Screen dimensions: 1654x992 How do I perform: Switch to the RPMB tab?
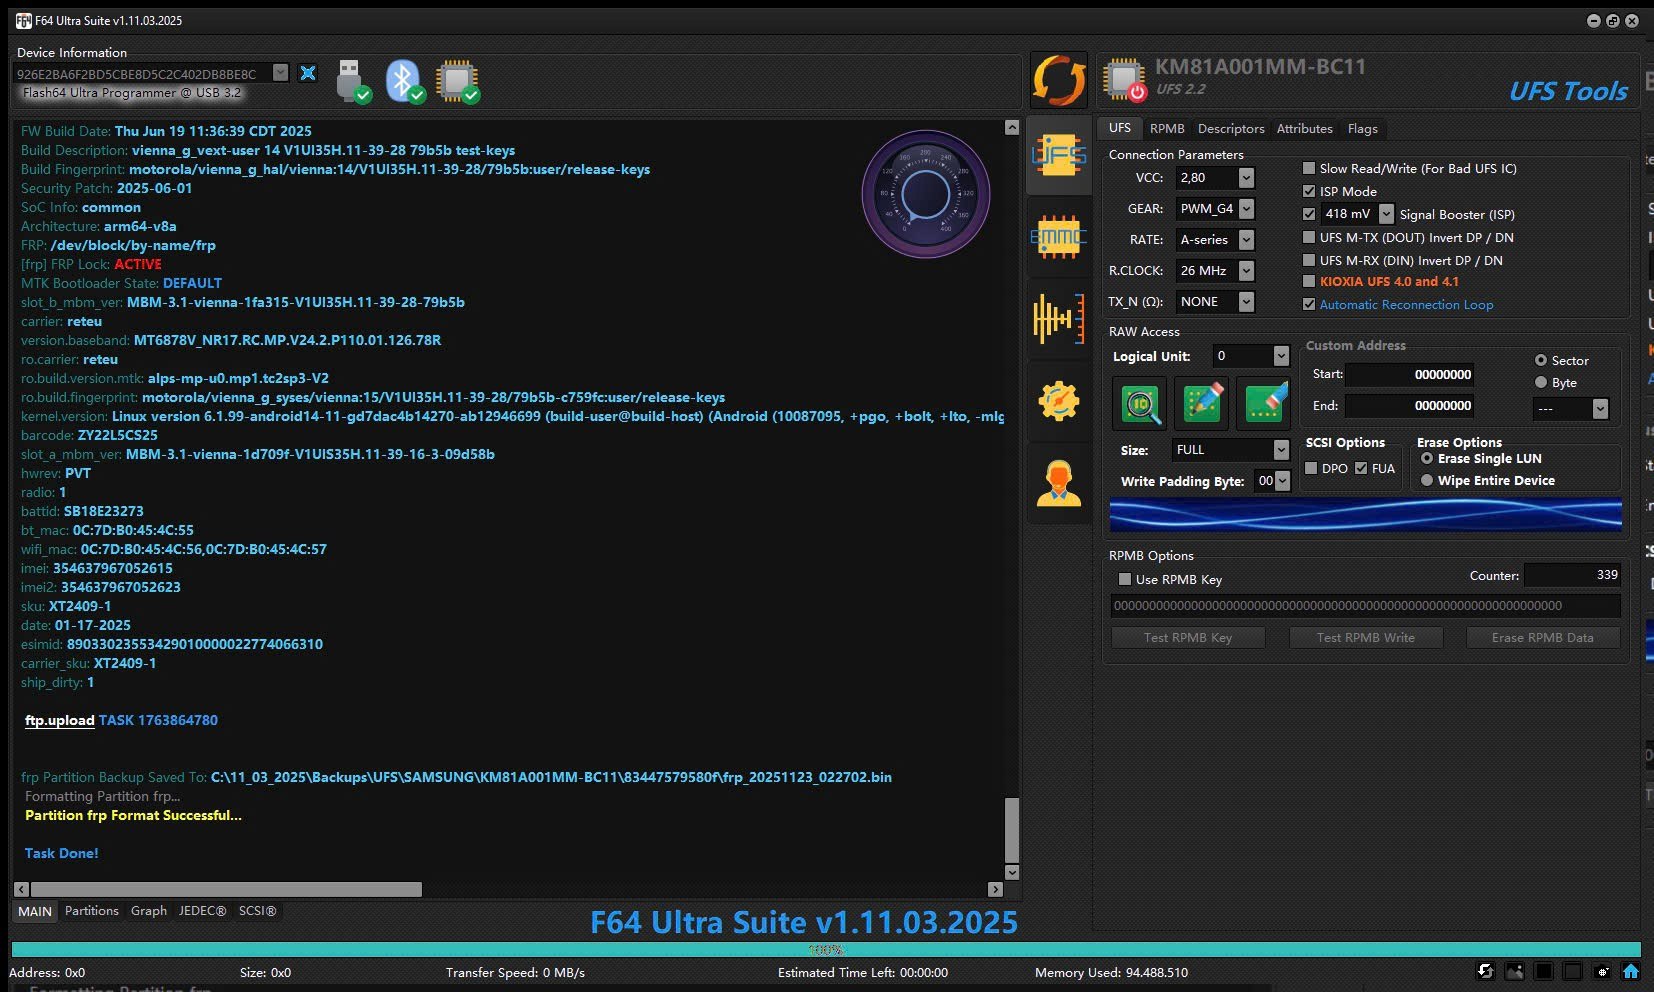tap(1167, 128)
